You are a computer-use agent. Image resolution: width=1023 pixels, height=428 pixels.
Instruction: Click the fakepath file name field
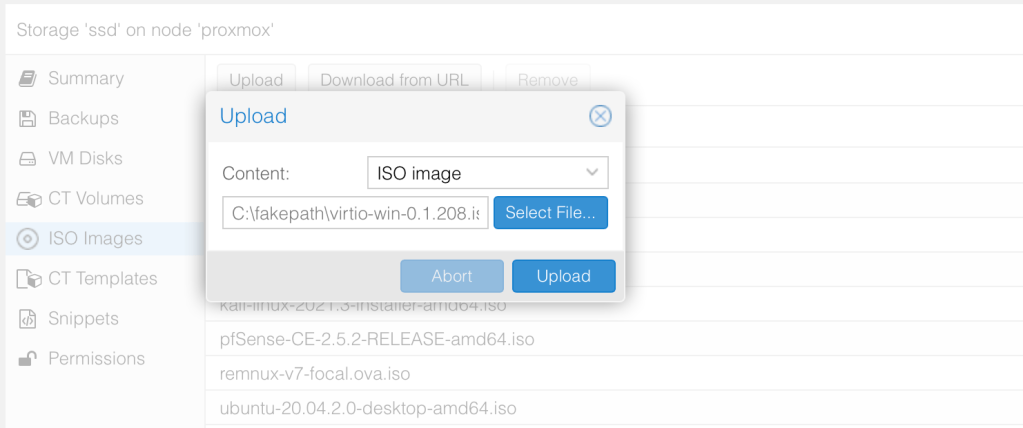pyautogui.click(x=355, y=212)
